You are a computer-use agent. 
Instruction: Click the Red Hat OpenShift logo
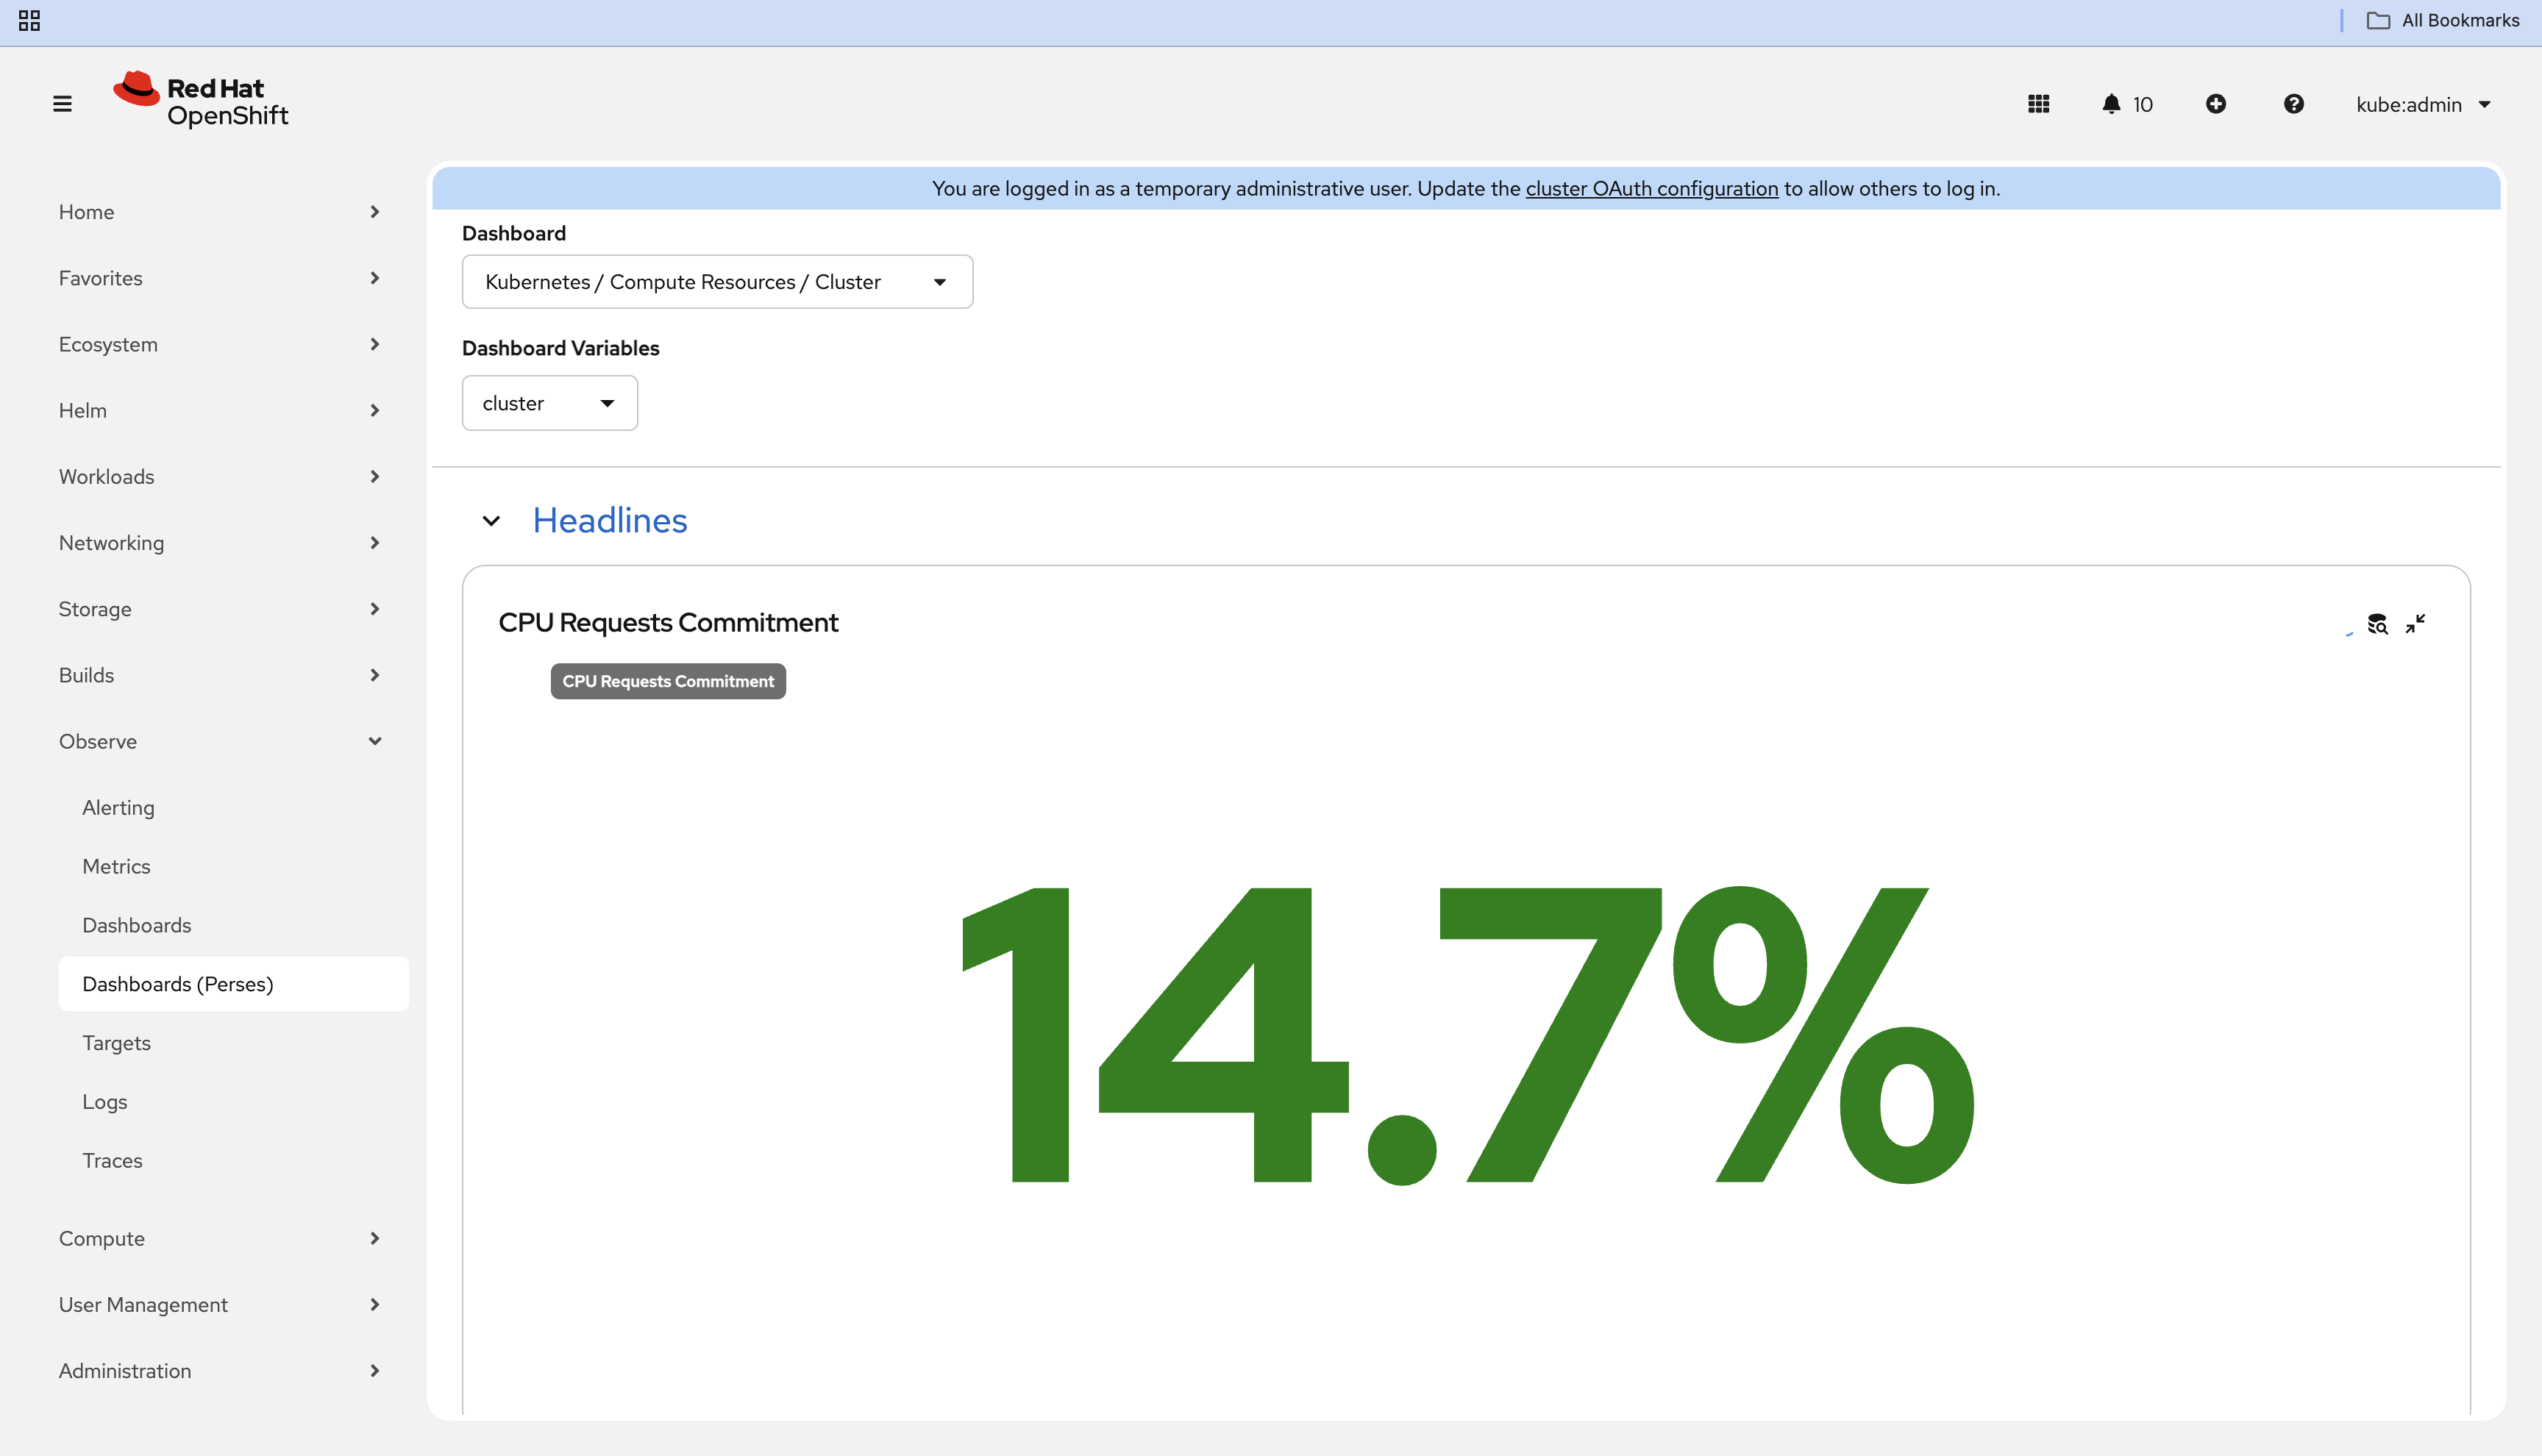coord(201,100)
